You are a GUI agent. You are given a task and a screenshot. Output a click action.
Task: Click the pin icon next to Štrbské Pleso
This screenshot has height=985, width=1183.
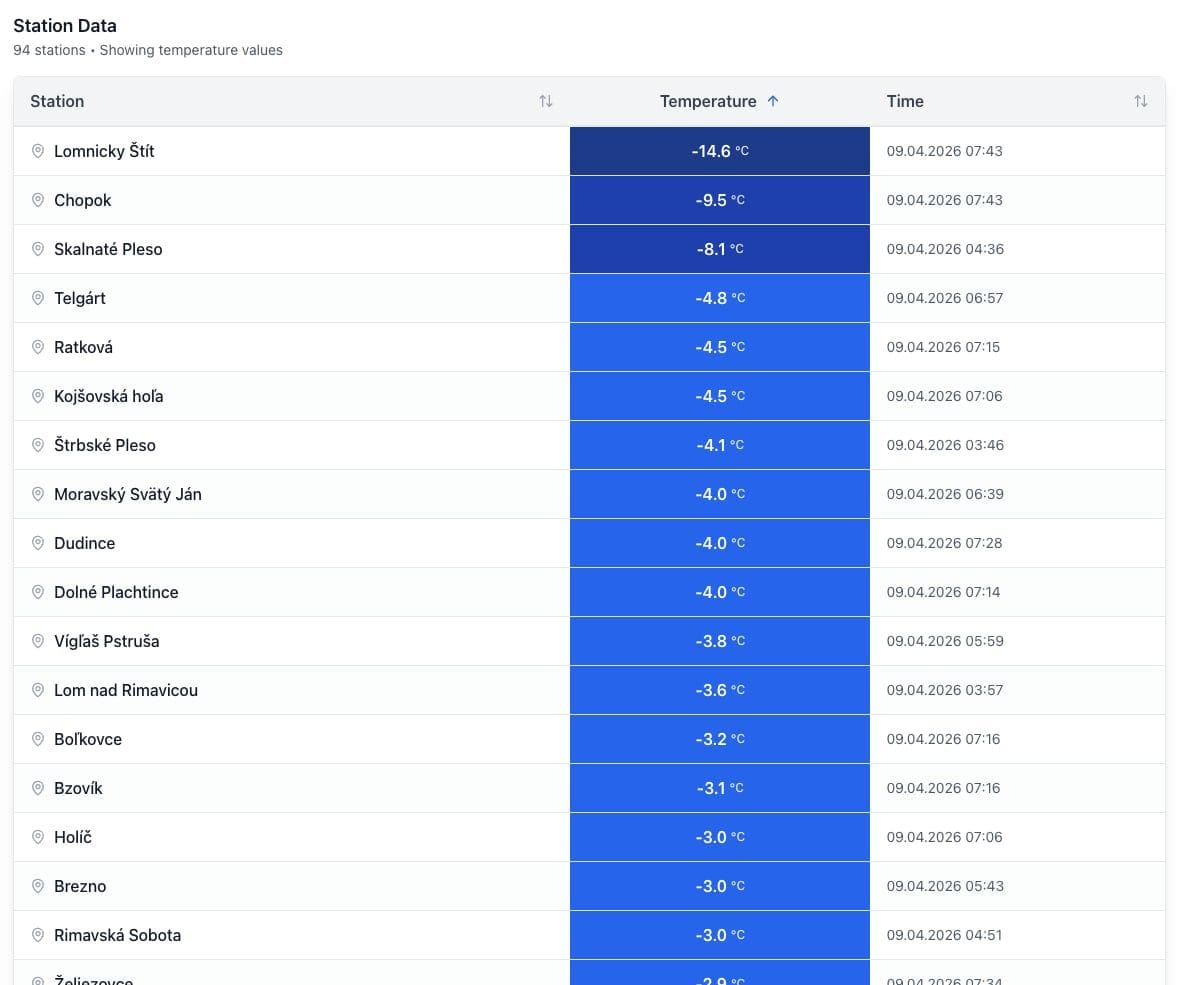coord(38,445)
